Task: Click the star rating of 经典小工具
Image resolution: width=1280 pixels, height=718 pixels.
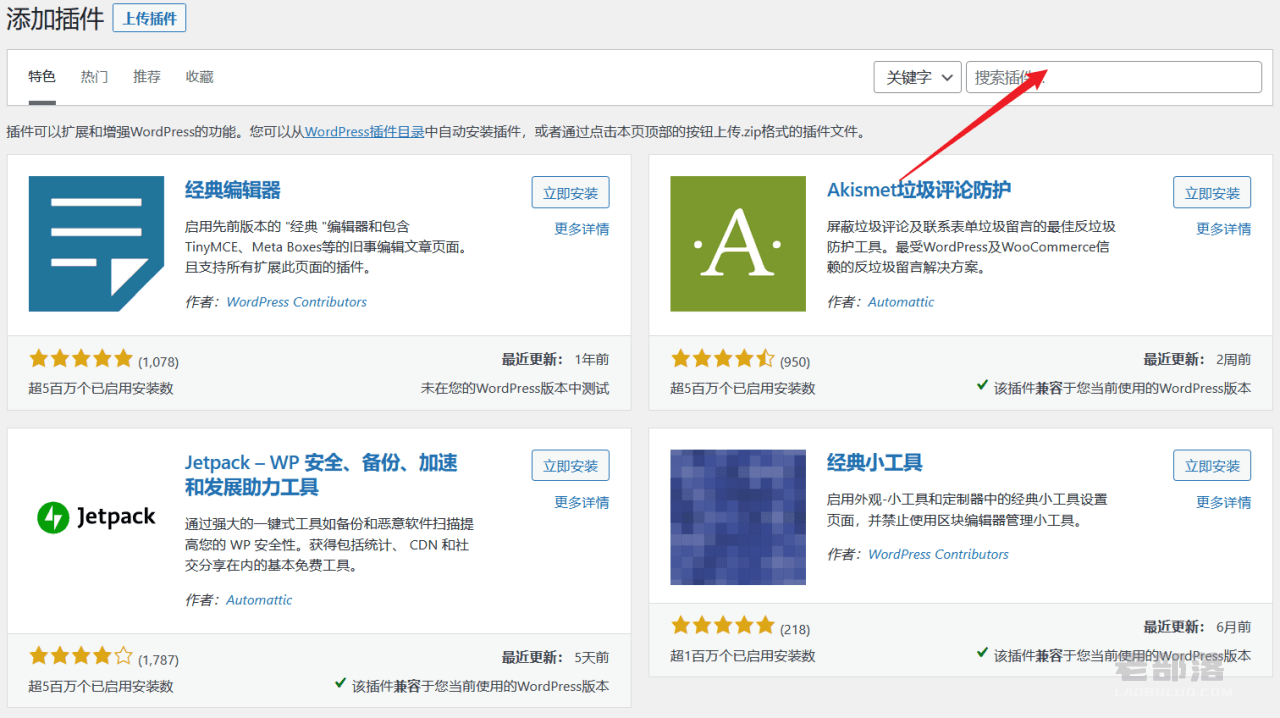Action: pyautogui.click(x=723, y=625)
